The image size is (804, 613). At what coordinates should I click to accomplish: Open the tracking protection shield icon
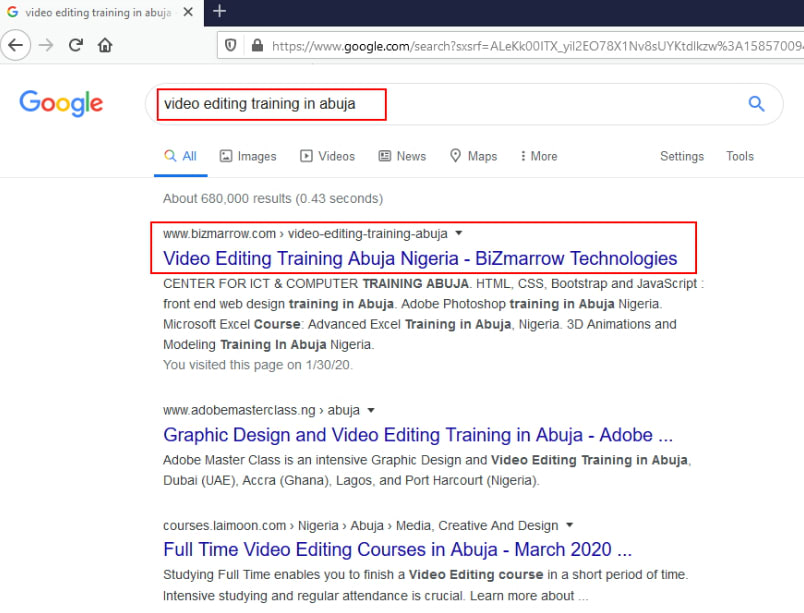[231, 46]
